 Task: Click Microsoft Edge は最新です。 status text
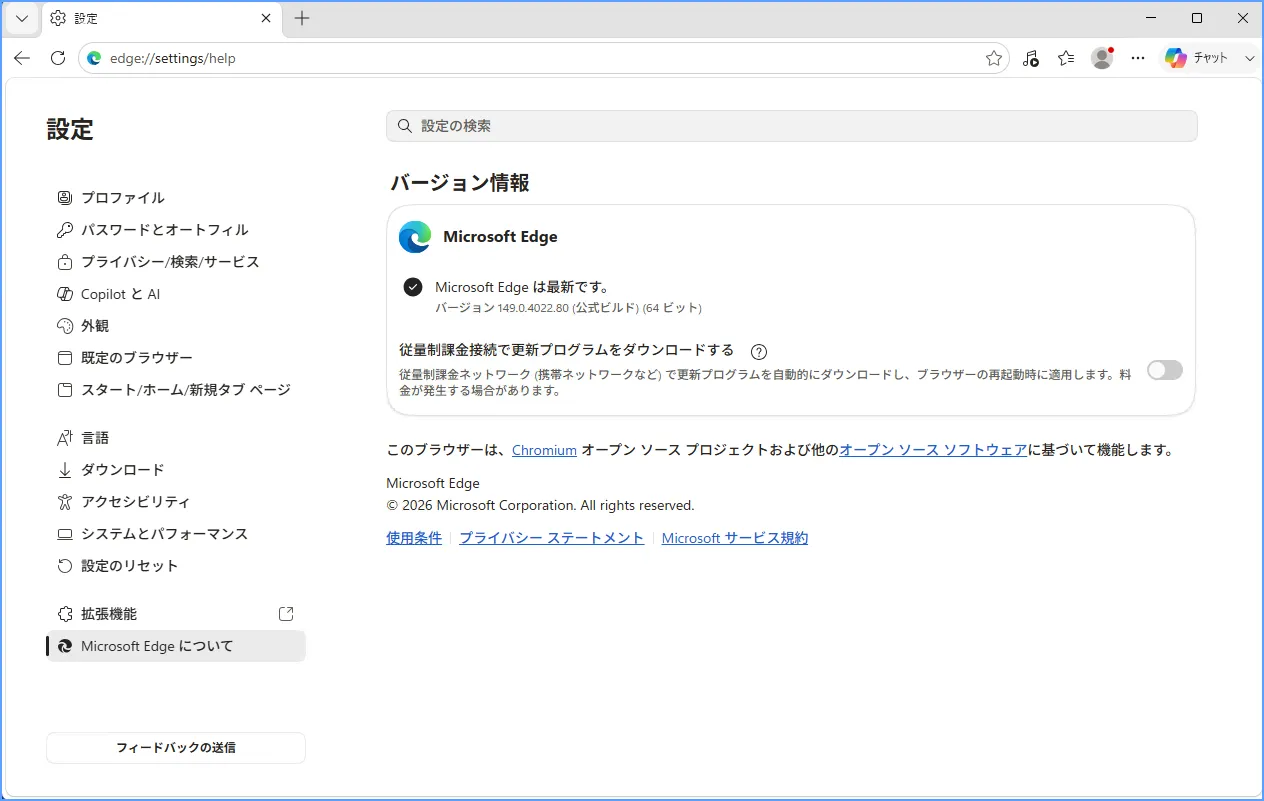click(x=523, y=287)
